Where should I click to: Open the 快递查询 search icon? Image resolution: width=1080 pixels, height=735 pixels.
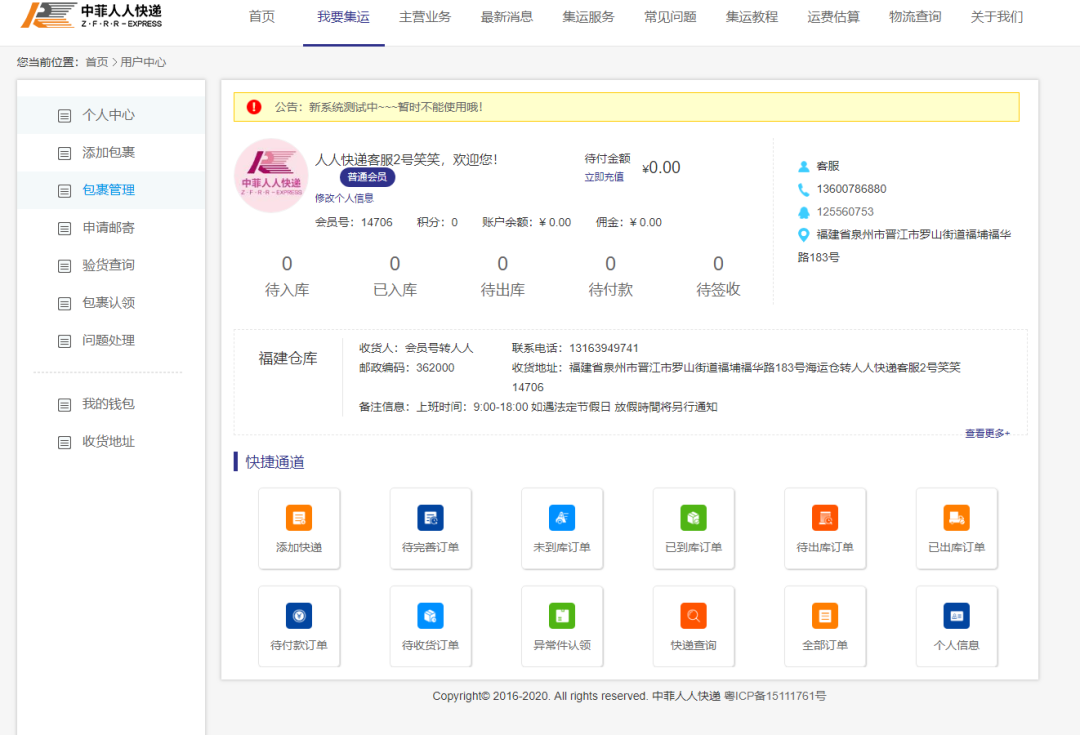point(694,616)
